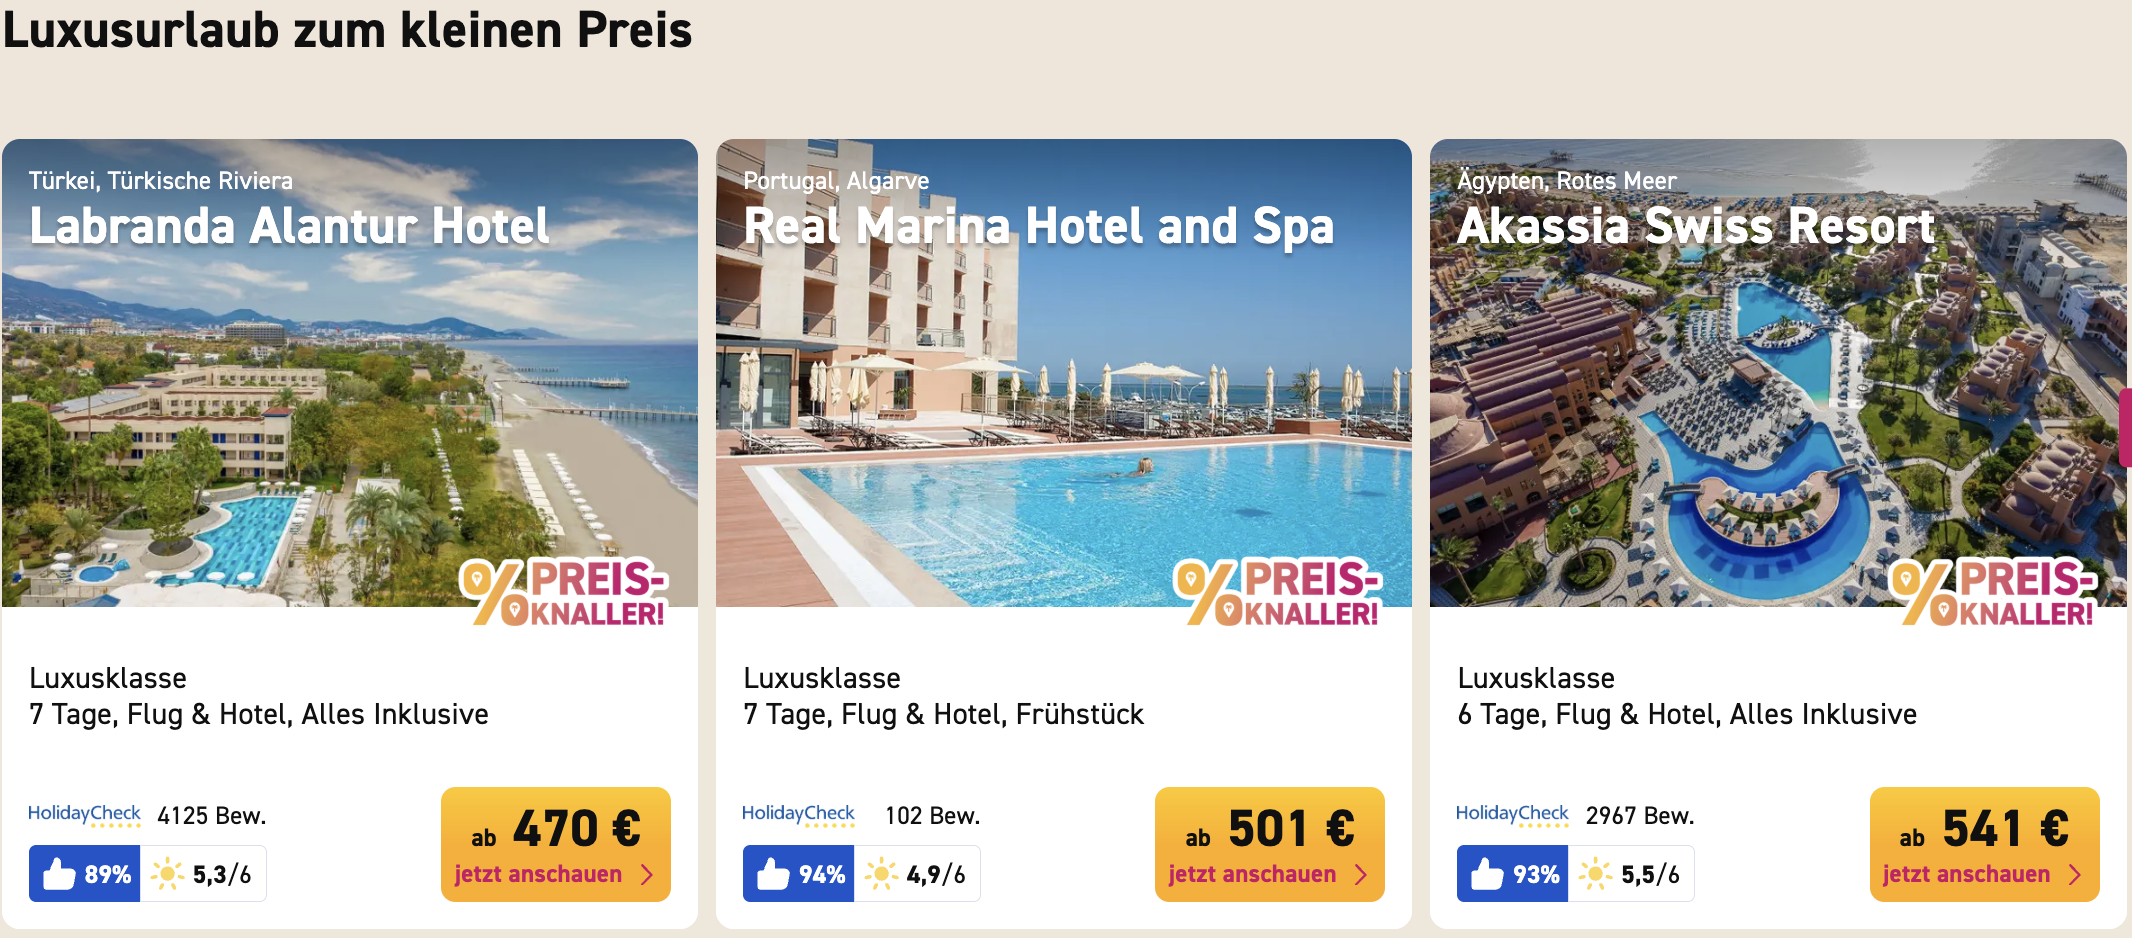Click the pink tab at right edge
The width and height of the screenshot is (2132, 938).
click(x=2125, y=427)
